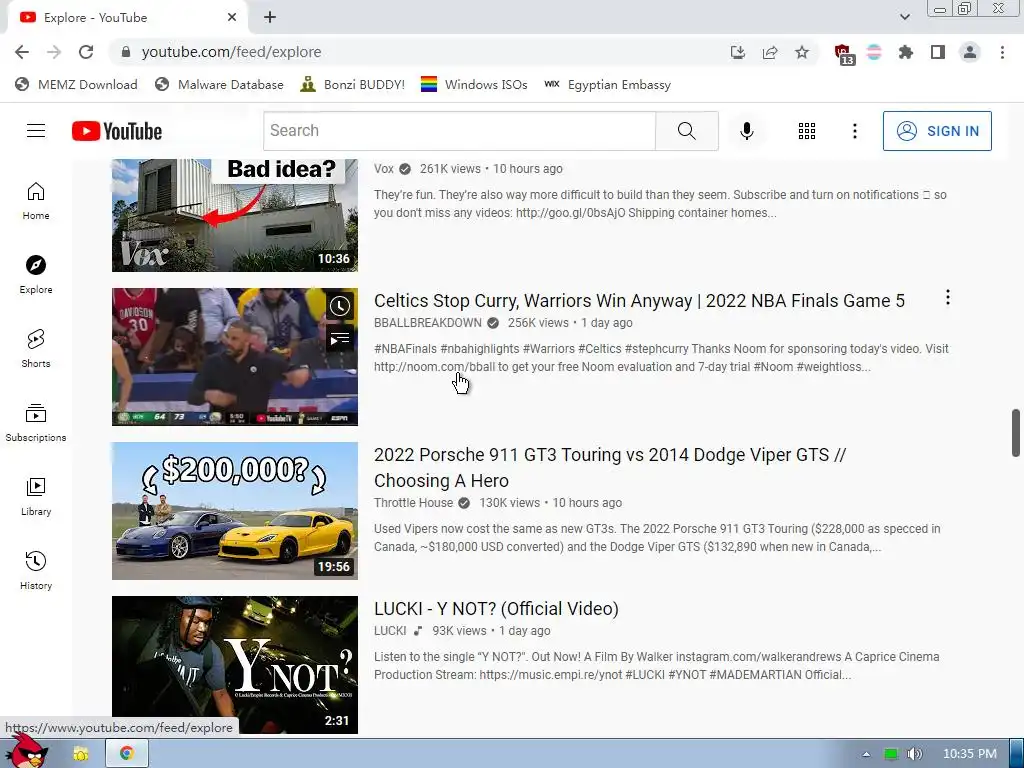The image size is (1024, 768).
Task: Open the Vox channel name
Action: (384, 168)
